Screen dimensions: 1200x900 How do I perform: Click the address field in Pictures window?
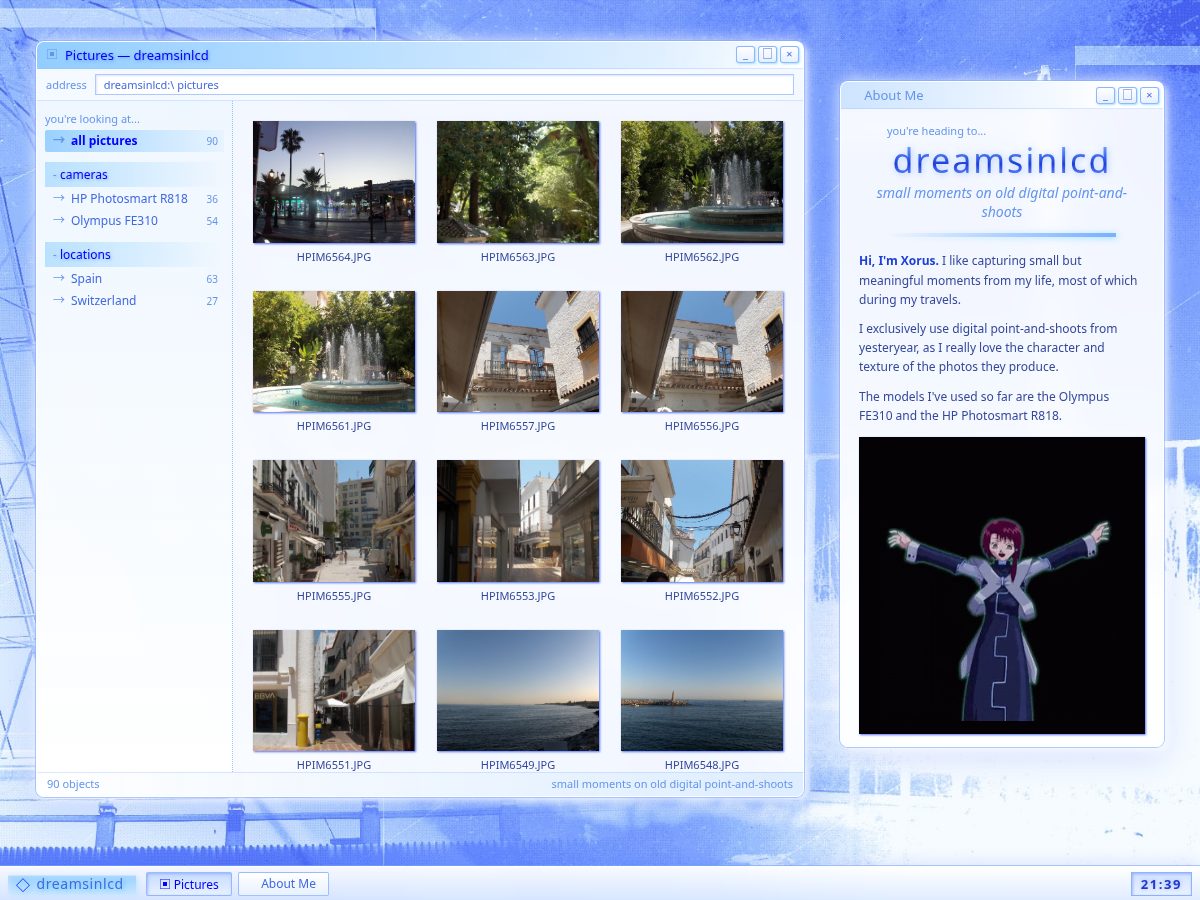click(x=444, y=85)
